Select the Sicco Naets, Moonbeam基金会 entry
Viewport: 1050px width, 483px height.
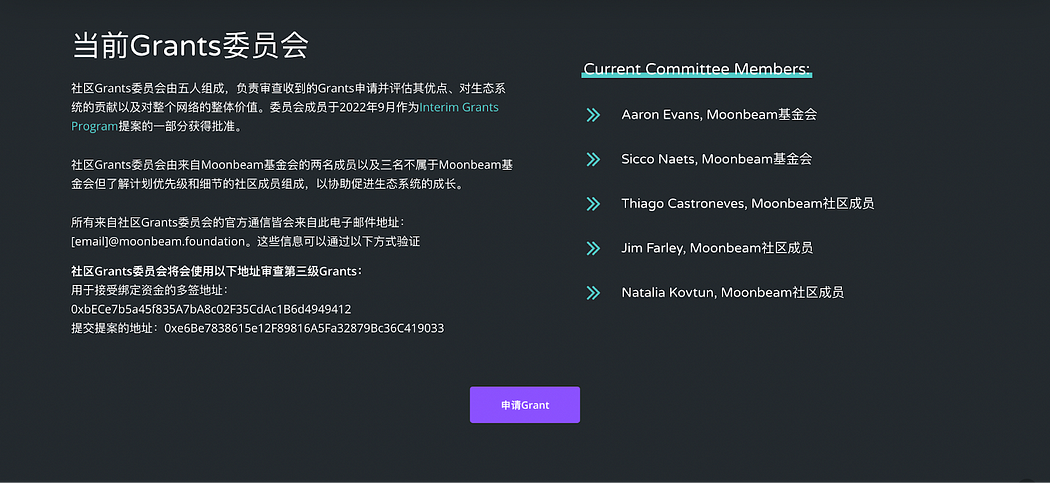point(716,159)
